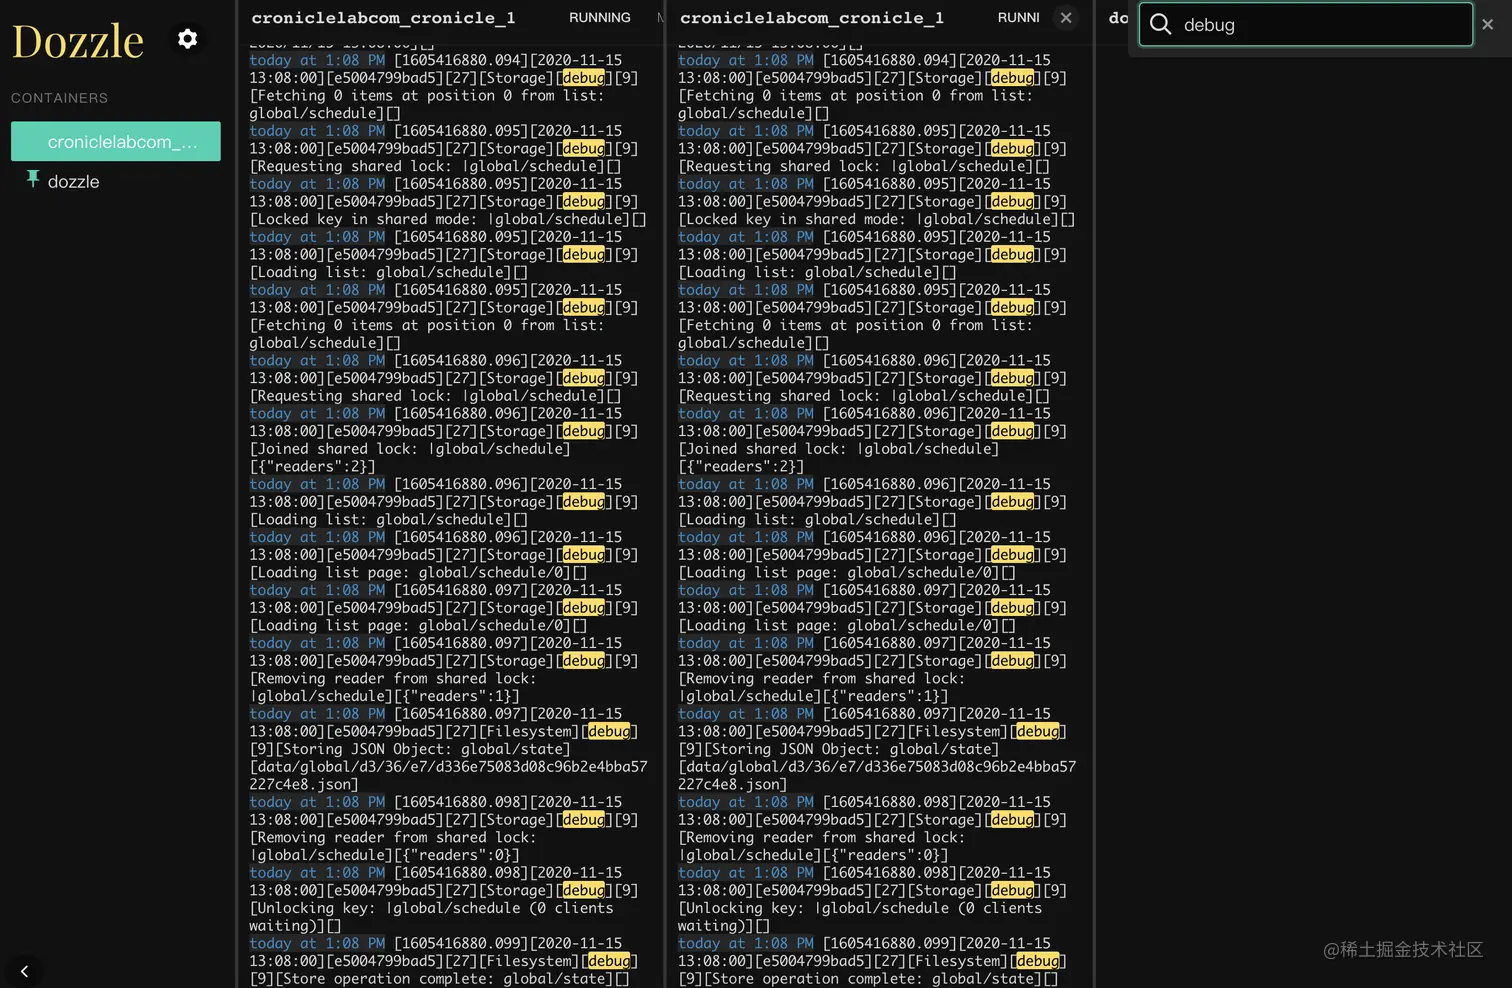This screenshot has width=1512, height=988.
Task: Close the right croniclelabcom_cronicle_1 log pane
Action: 1066,18
